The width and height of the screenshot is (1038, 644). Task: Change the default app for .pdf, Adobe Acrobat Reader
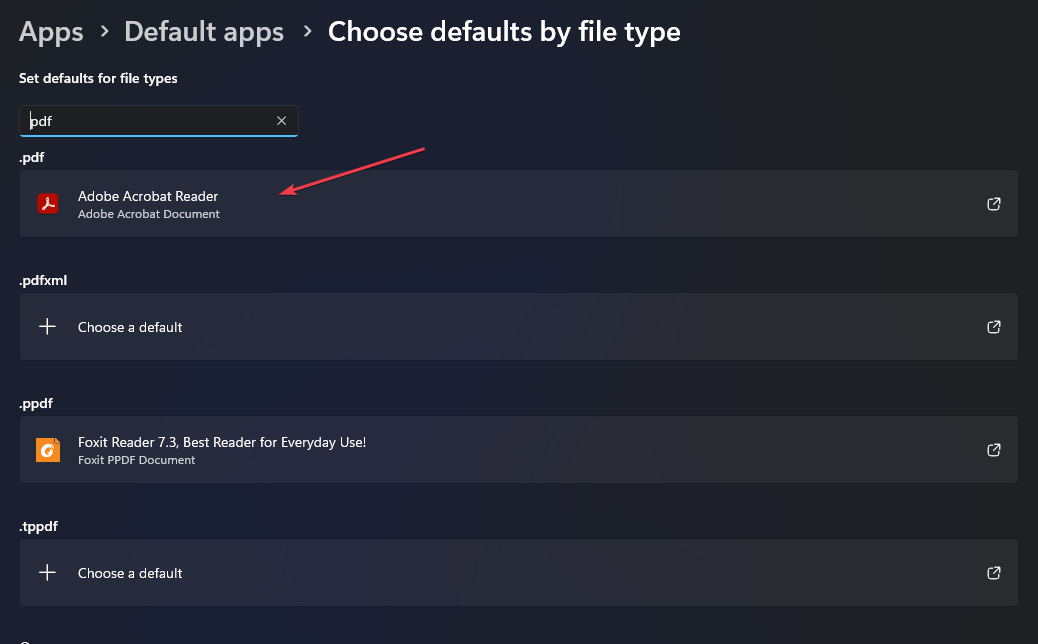coord(518,203)
